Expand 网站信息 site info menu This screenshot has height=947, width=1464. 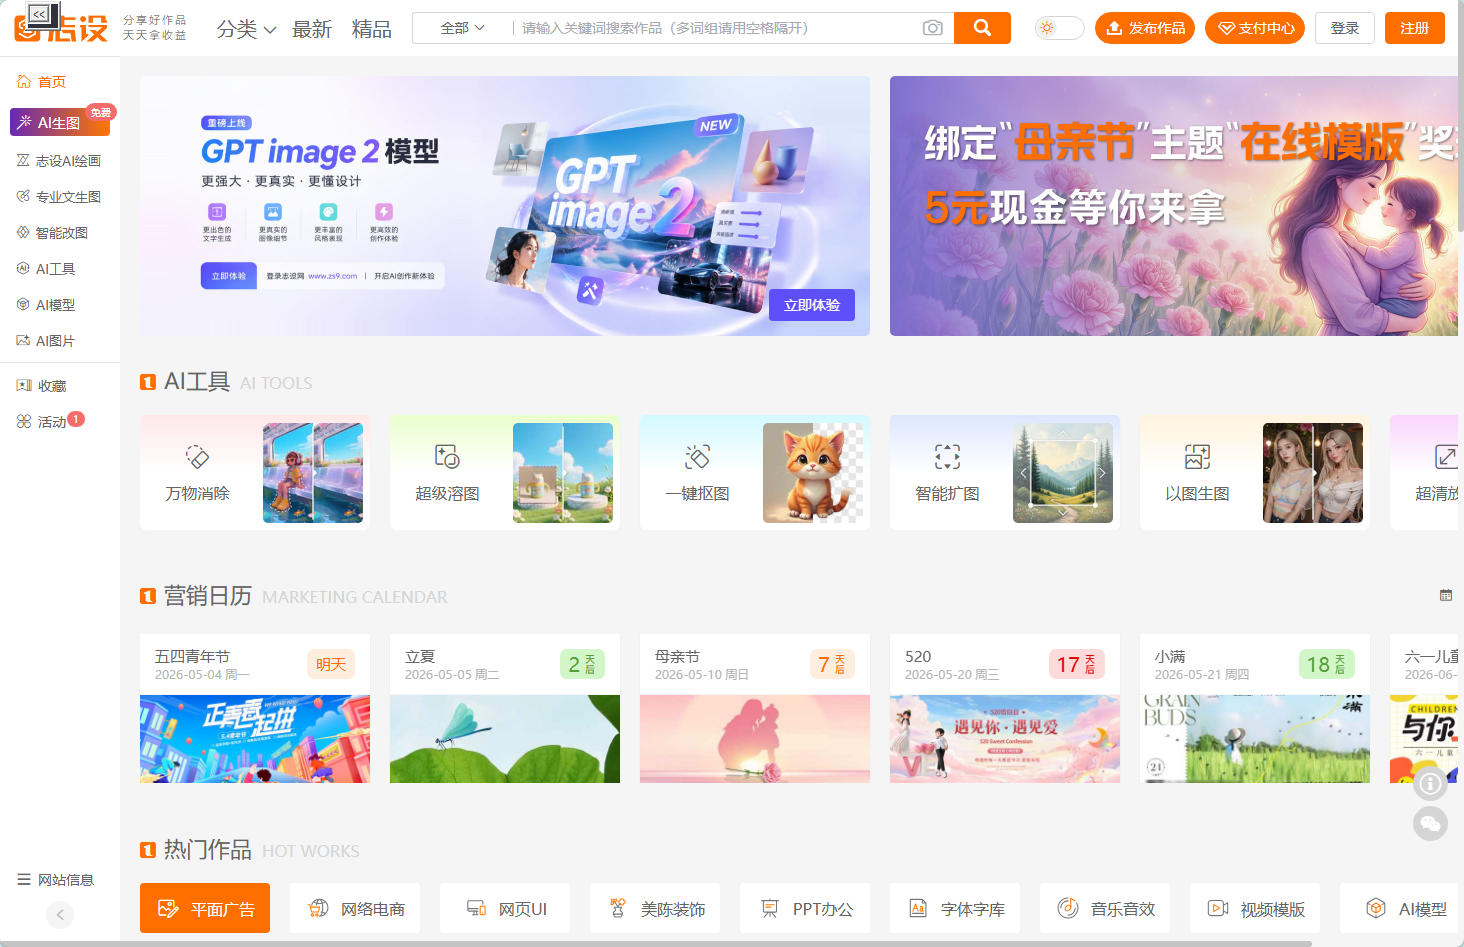coord(56,879)
